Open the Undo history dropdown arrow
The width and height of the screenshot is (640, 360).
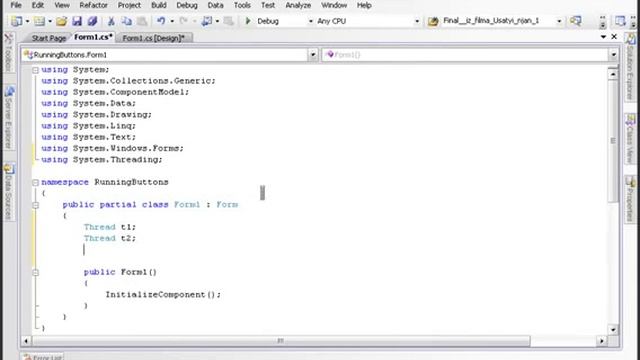(172, 21)
